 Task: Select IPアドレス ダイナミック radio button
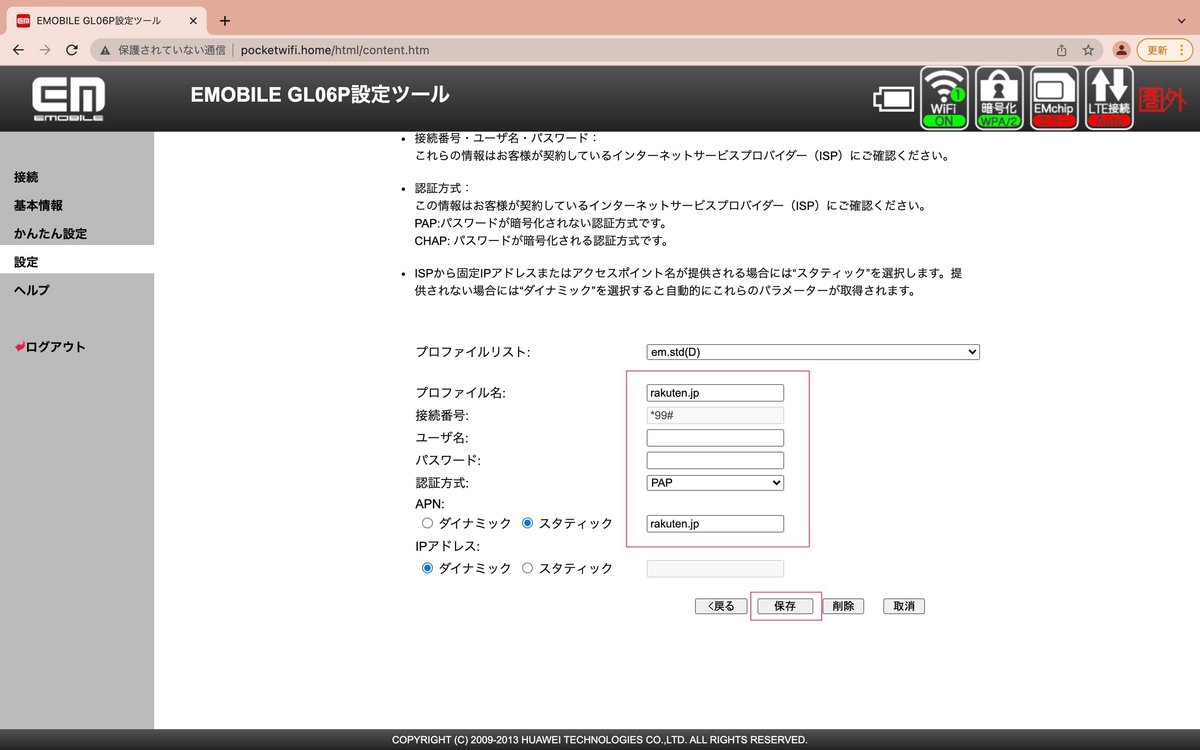pyautogui.click(x=427, y=568)
